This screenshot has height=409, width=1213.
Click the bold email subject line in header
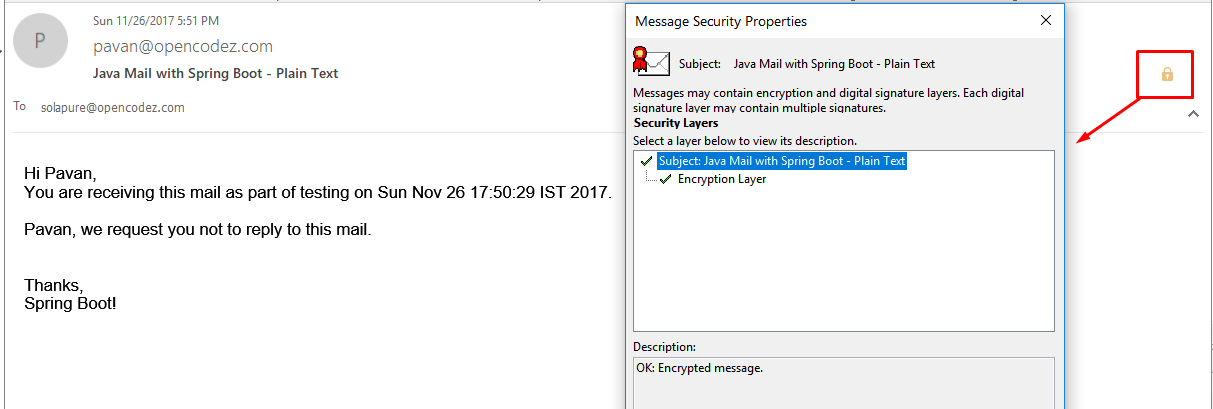click(215, 73)
